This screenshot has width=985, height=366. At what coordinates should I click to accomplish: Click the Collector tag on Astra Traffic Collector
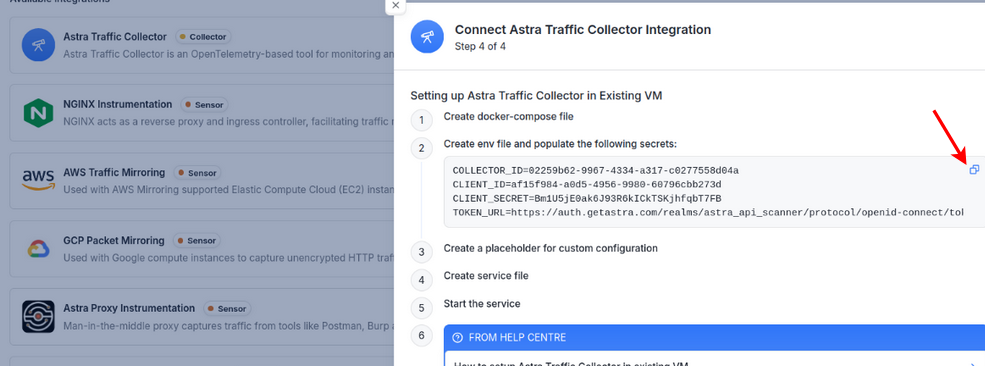203,37
